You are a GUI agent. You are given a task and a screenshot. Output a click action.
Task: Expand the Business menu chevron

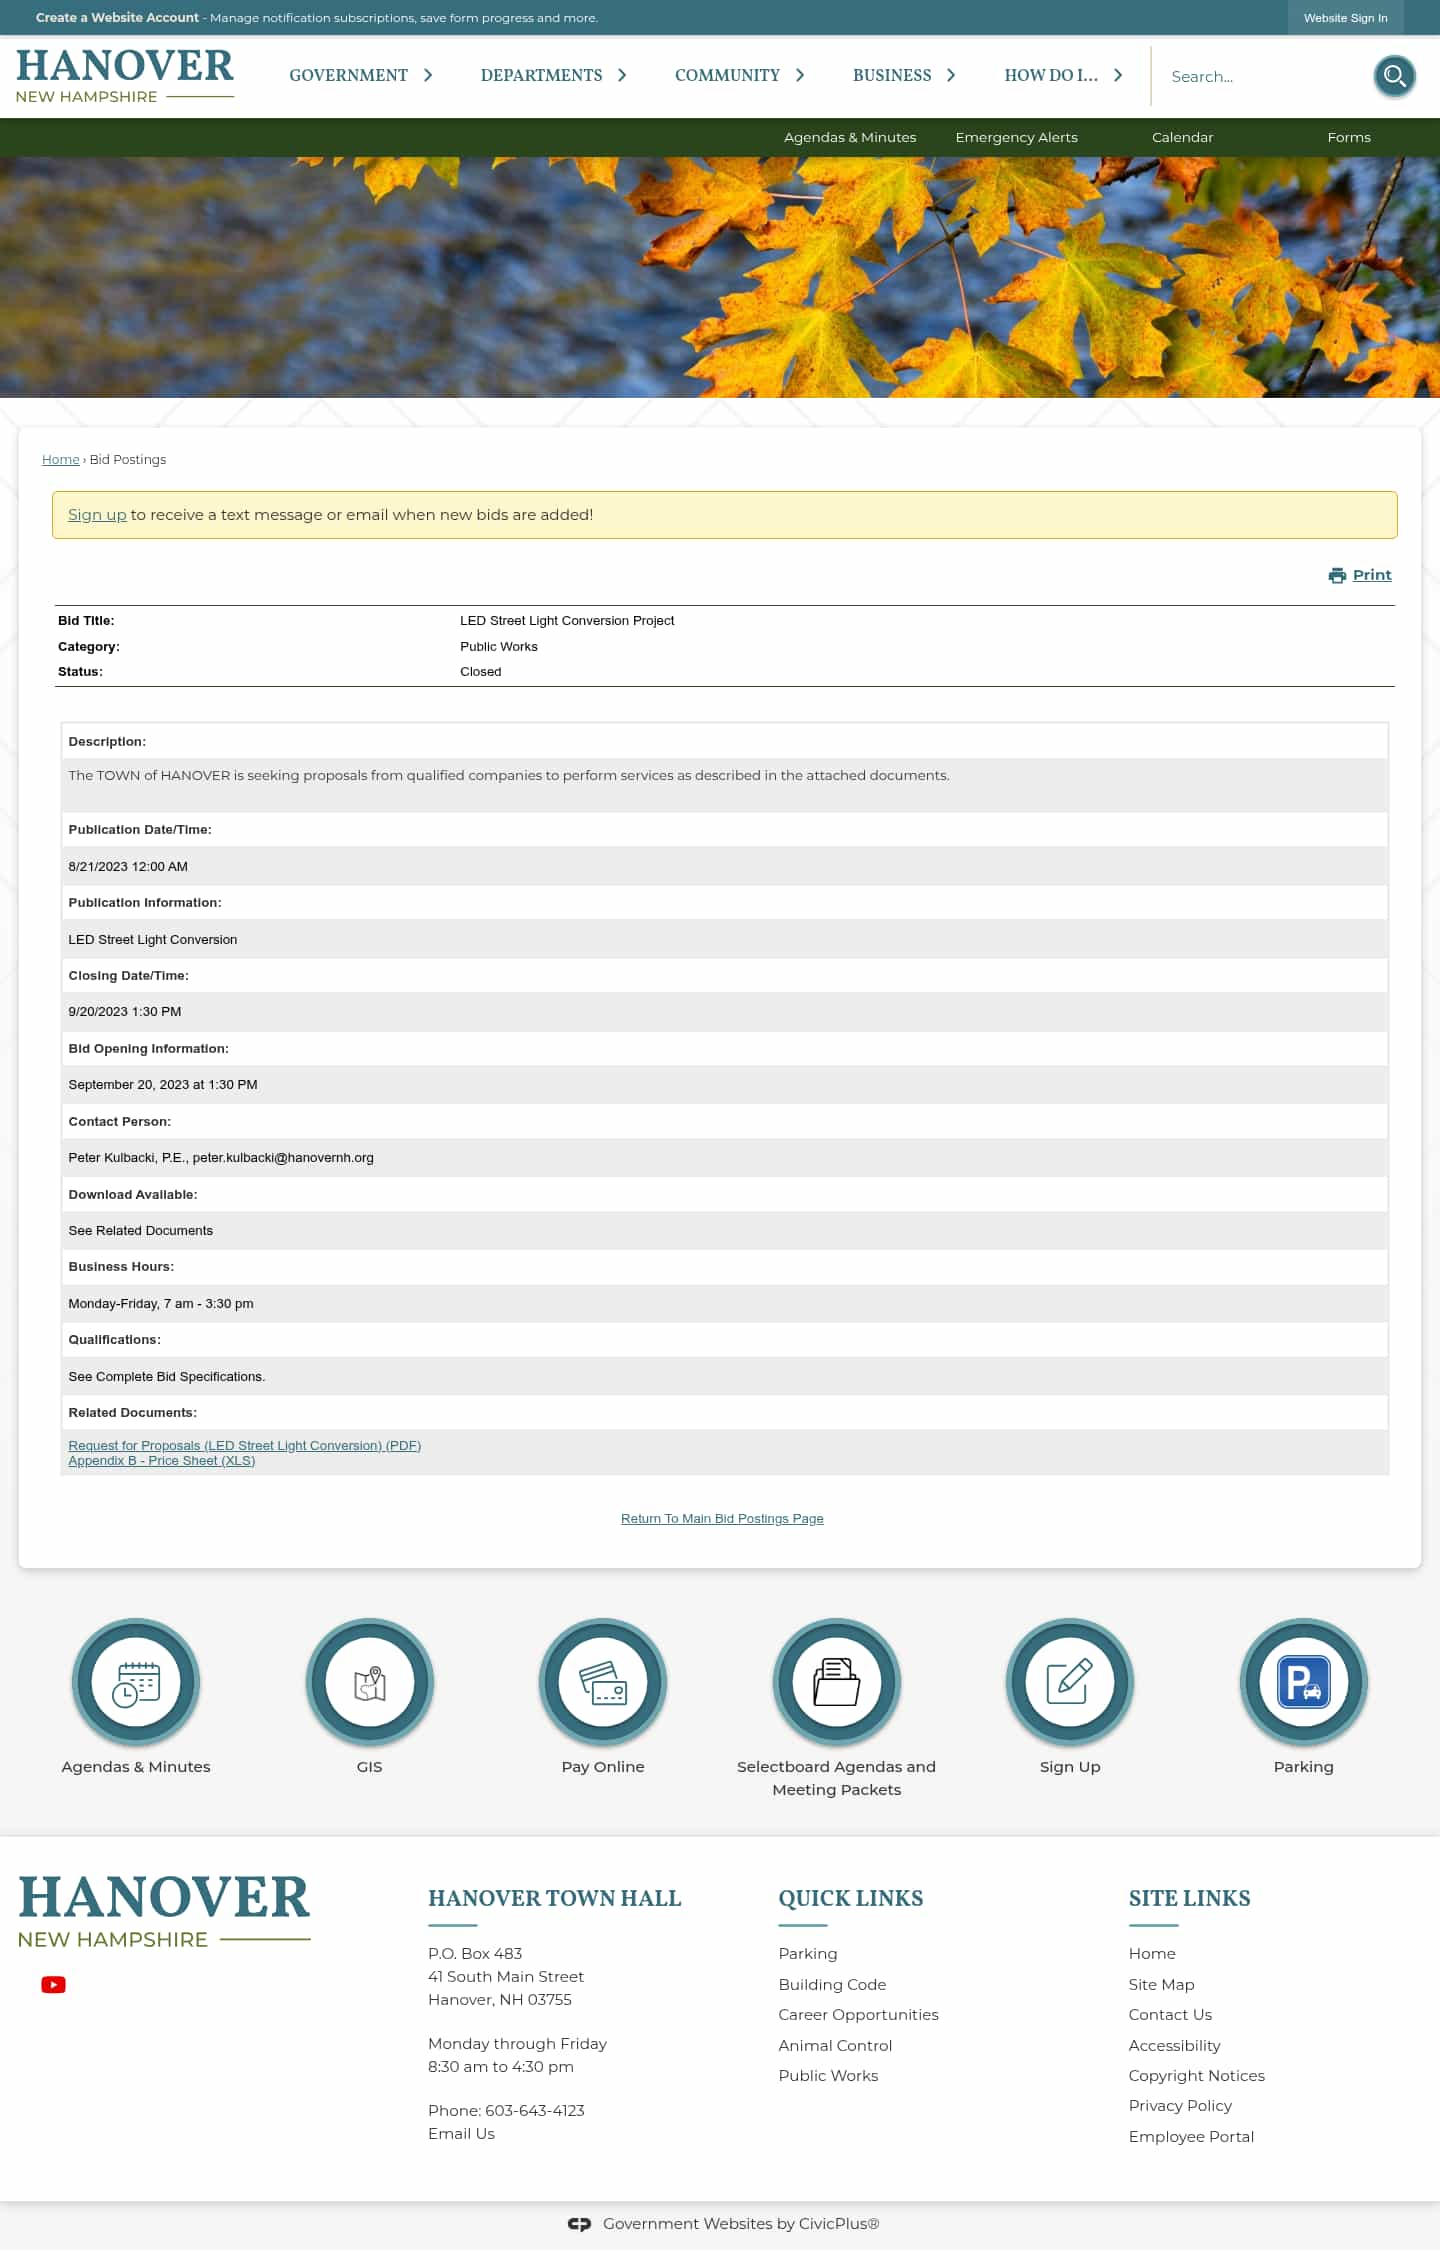tap(951, 75)
